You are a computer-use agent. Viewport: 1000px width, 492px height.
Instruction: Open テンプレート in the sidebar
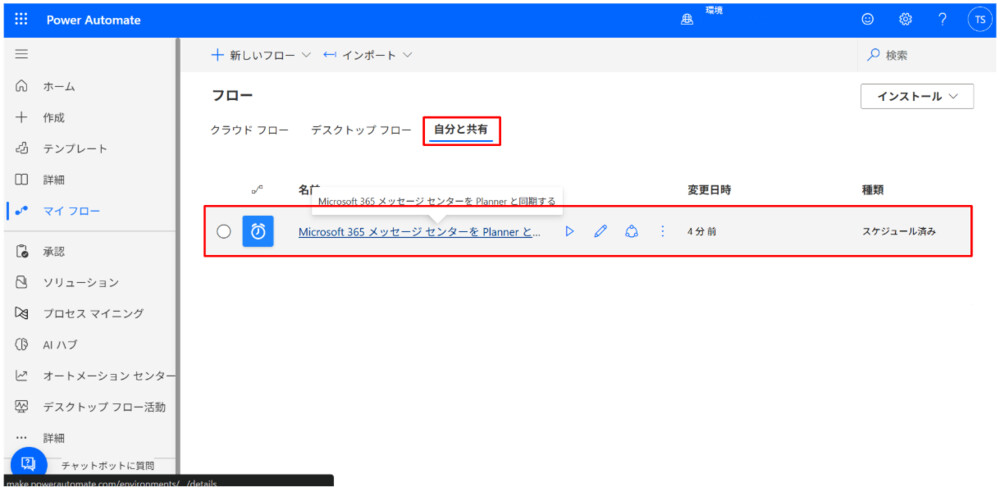[x=75, y=149]
